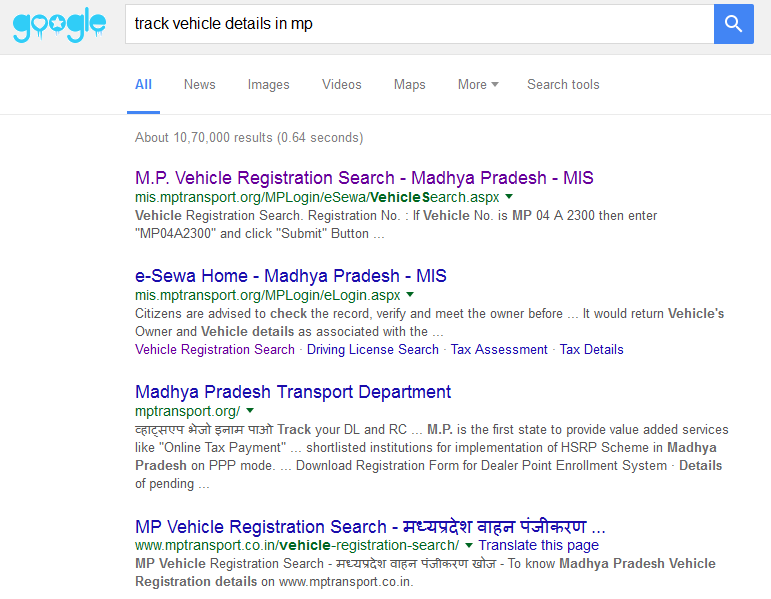Screen dimensions: 771x599
Task: Click the www.mptransport.co.in vehicle-registration-search URL text
Action: (297, 545)
